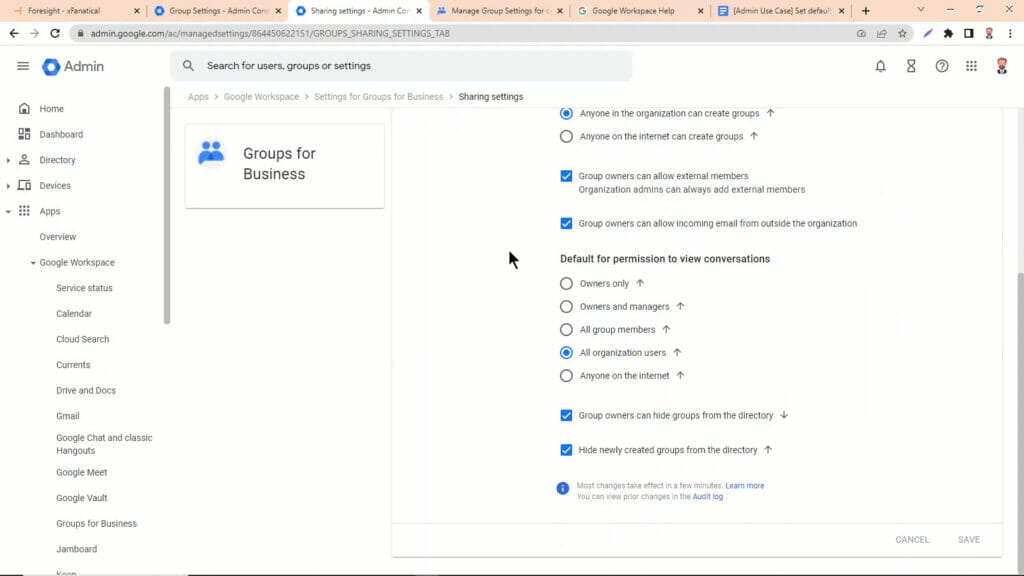Viewport: 1024px width, 576px height.
Task: Click the Save button
Action: point(969,539)
